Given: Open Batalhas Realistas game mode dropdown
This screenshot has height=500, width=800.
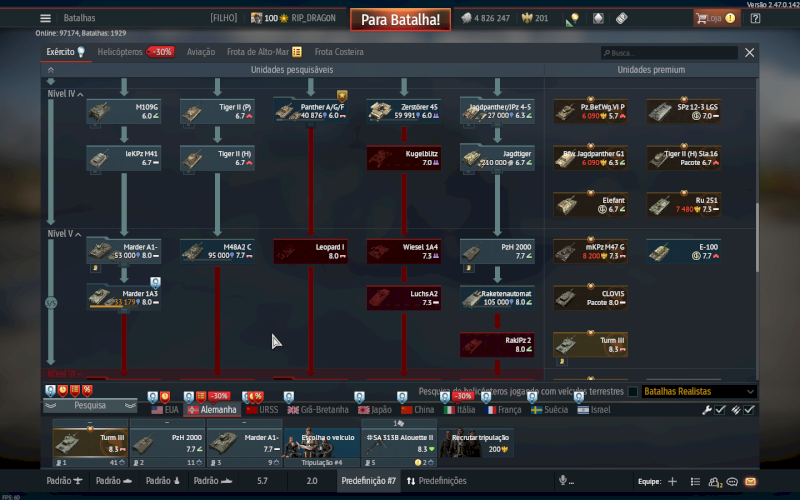Looking at the screenshot, I should pyautogui.click(x=698, y=392).
